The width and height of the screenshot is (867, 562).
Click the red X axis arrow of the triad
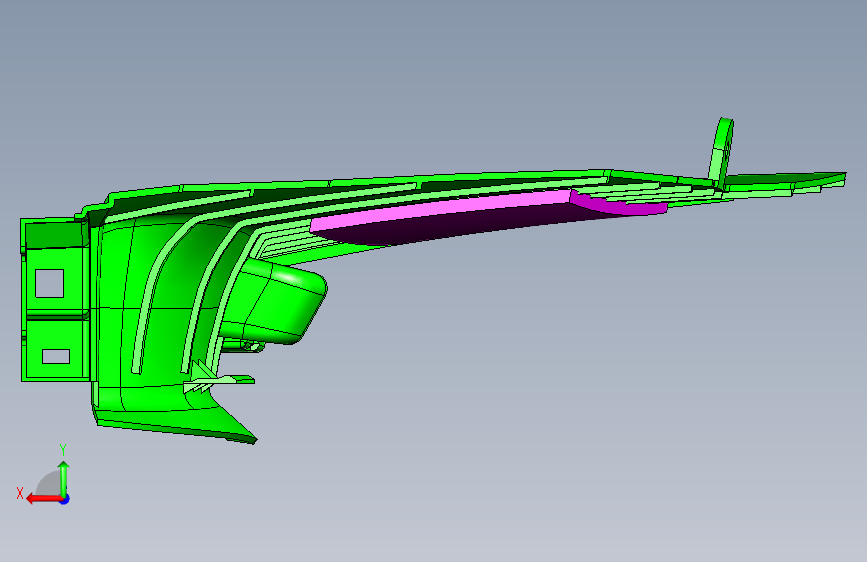(44, 499)
